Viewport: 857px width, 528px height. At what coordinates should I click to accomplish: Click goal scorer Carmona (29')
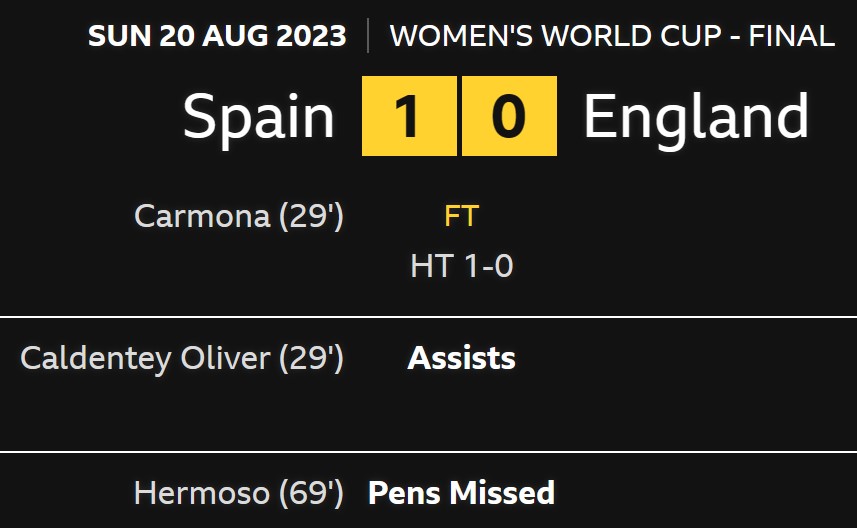click(x=239, y=216)
